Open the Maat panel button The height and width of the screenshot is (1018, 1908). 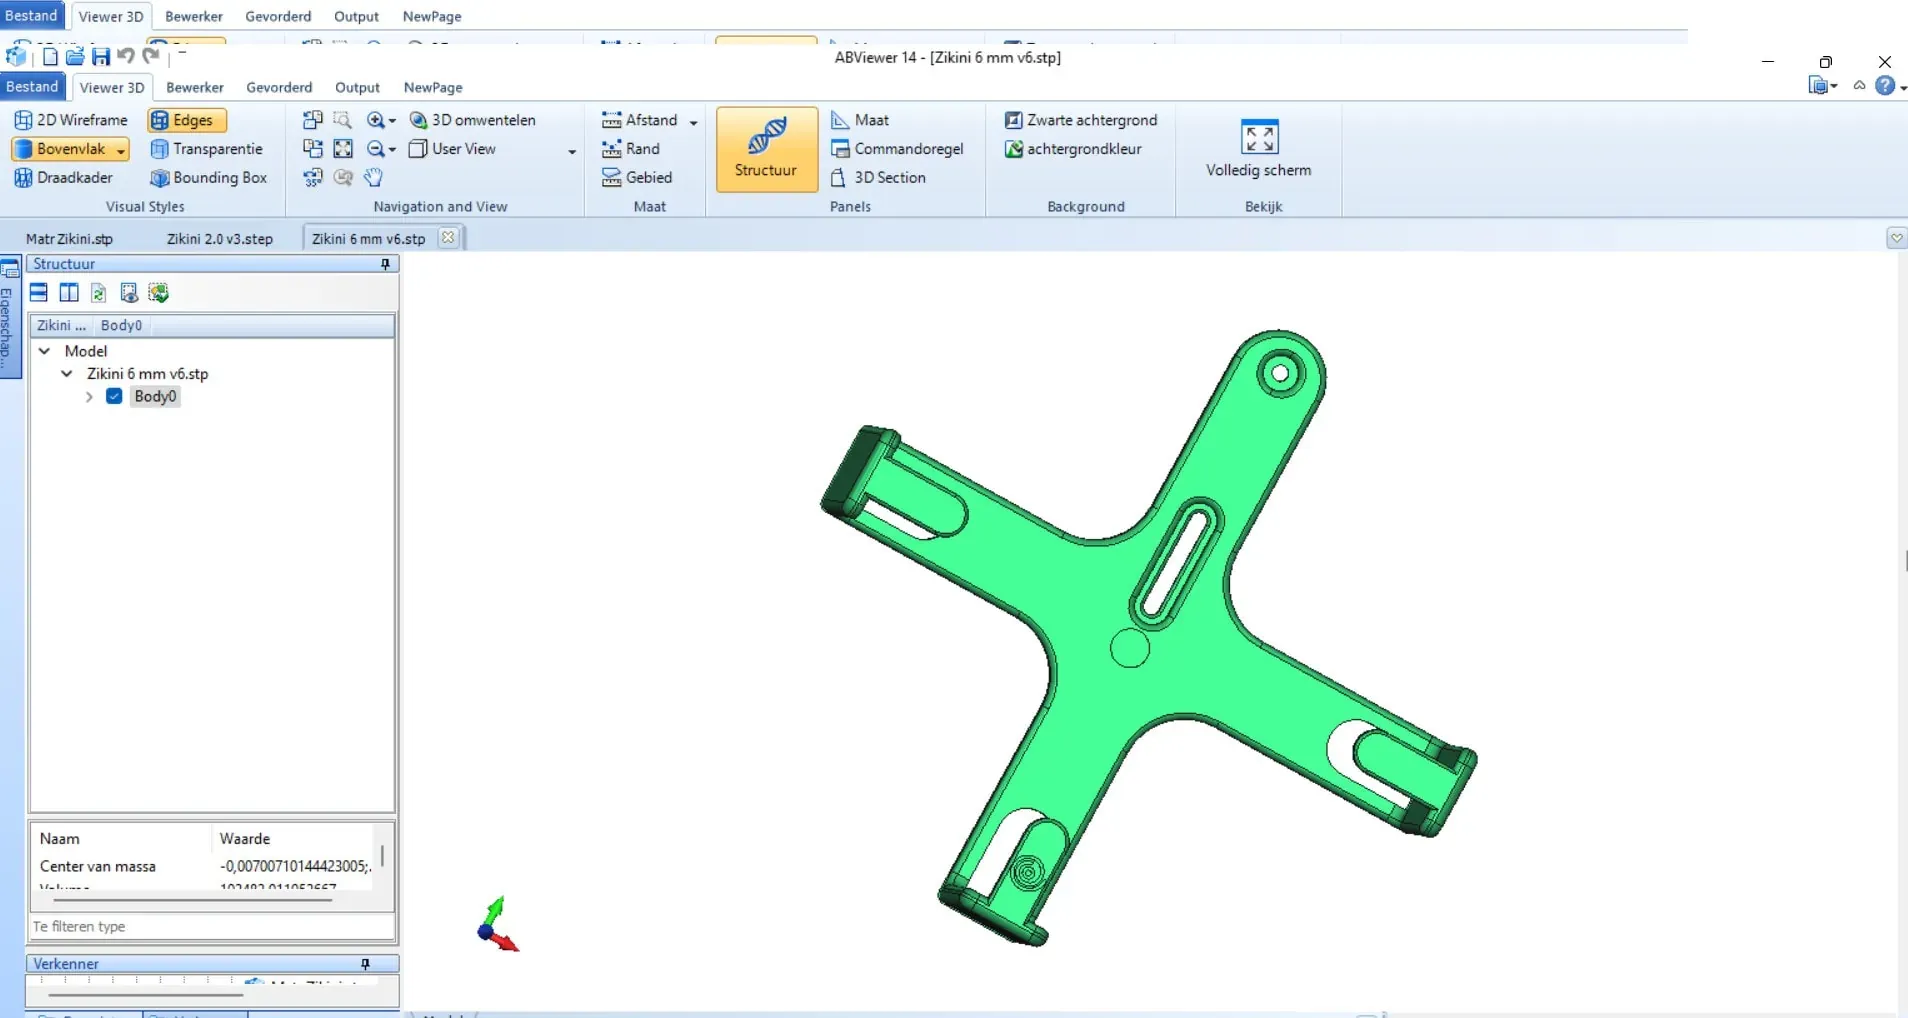(860, 120)
